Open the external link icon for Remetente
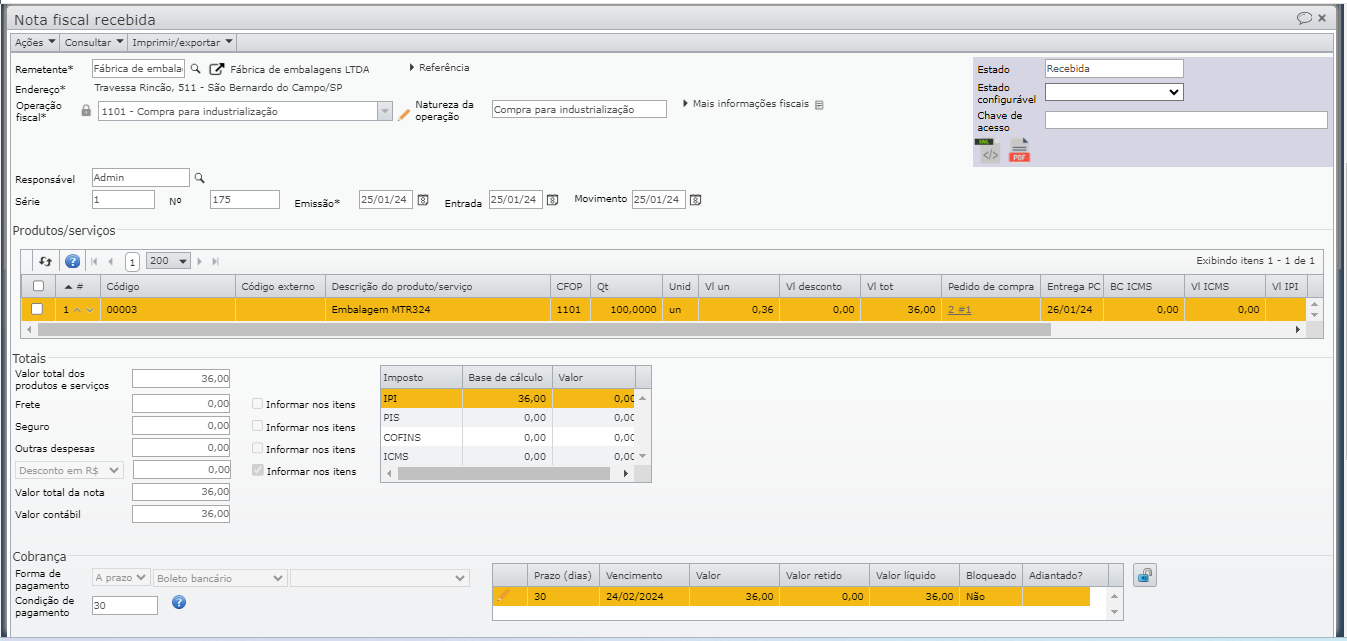Screen dimensions: 1347x641 pyautogui.click(x=215, y=69)
